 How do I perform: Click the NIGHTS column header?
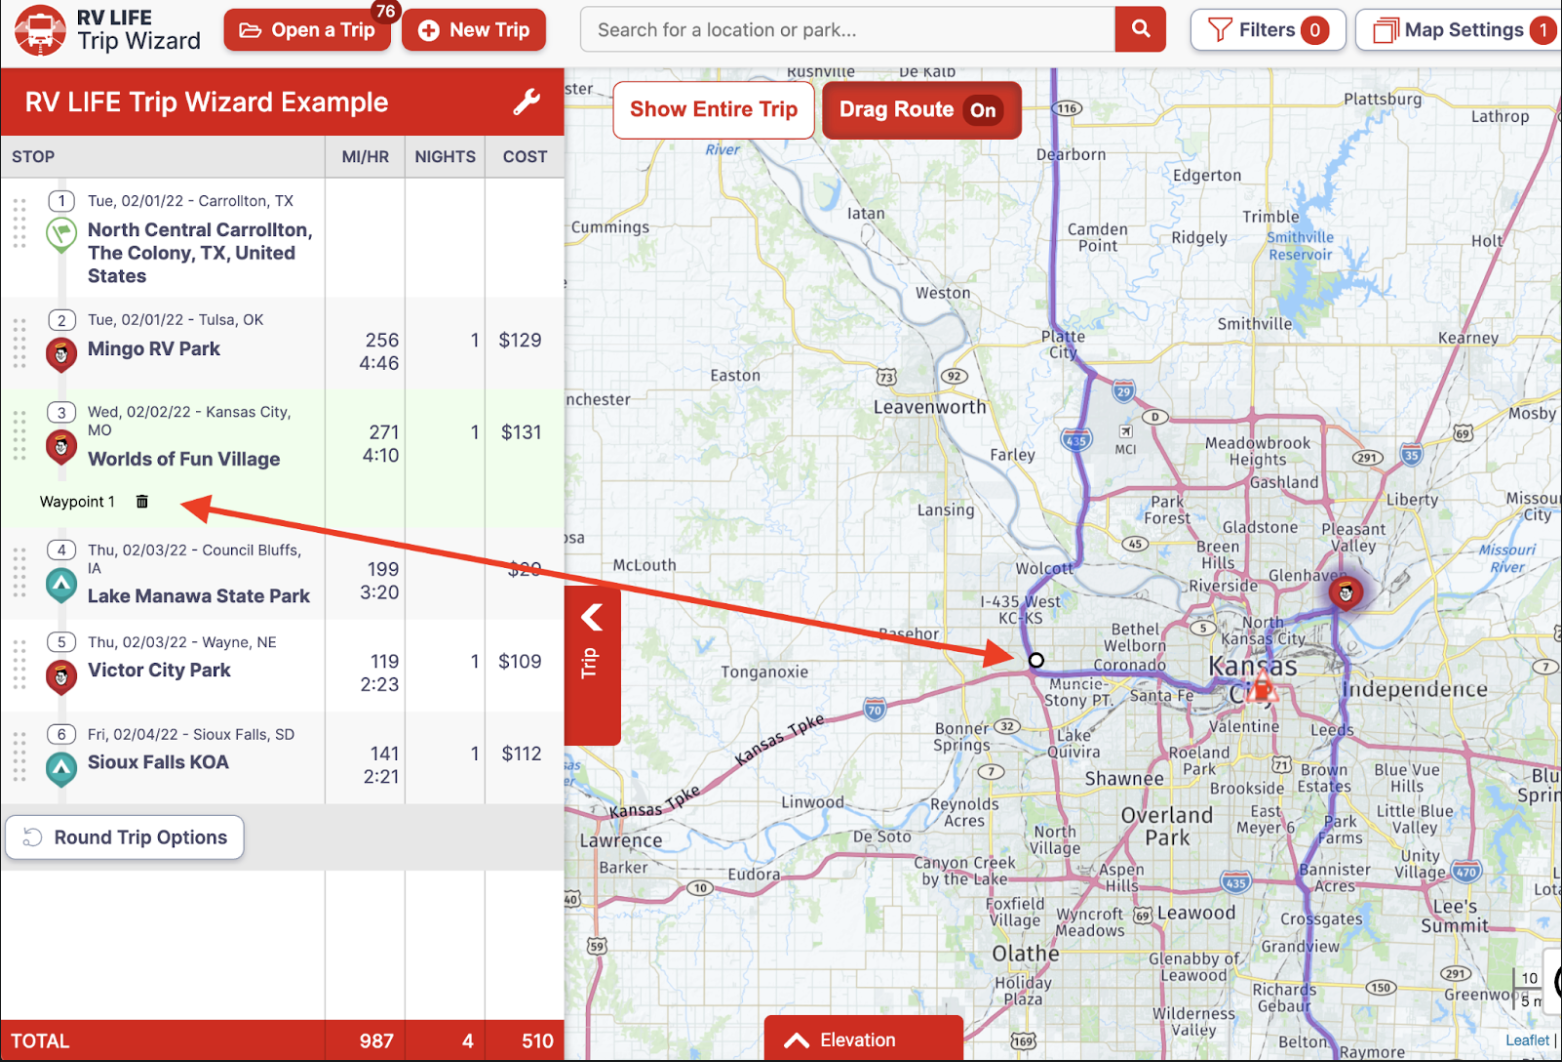(445, 157)
